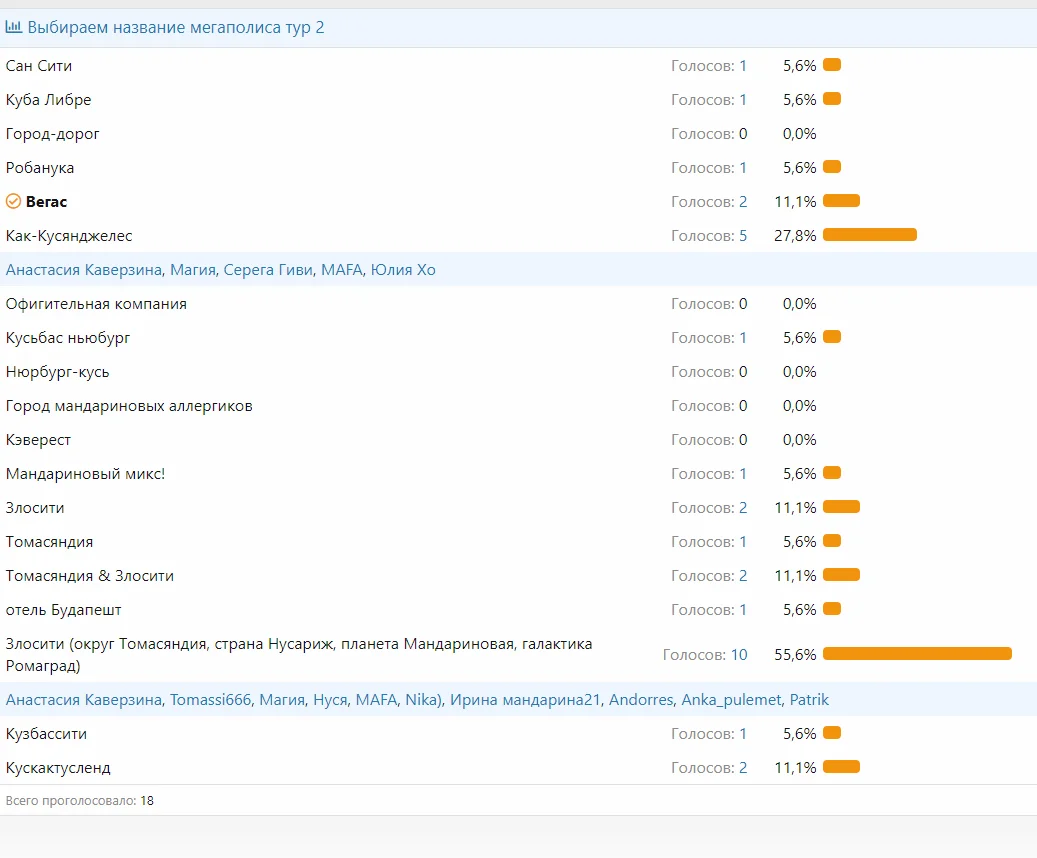Image resolution: width=1037 pixels, height=858 pixels.
Task: Visit the voter Юлия Хо
Action: tap(403, 270)
